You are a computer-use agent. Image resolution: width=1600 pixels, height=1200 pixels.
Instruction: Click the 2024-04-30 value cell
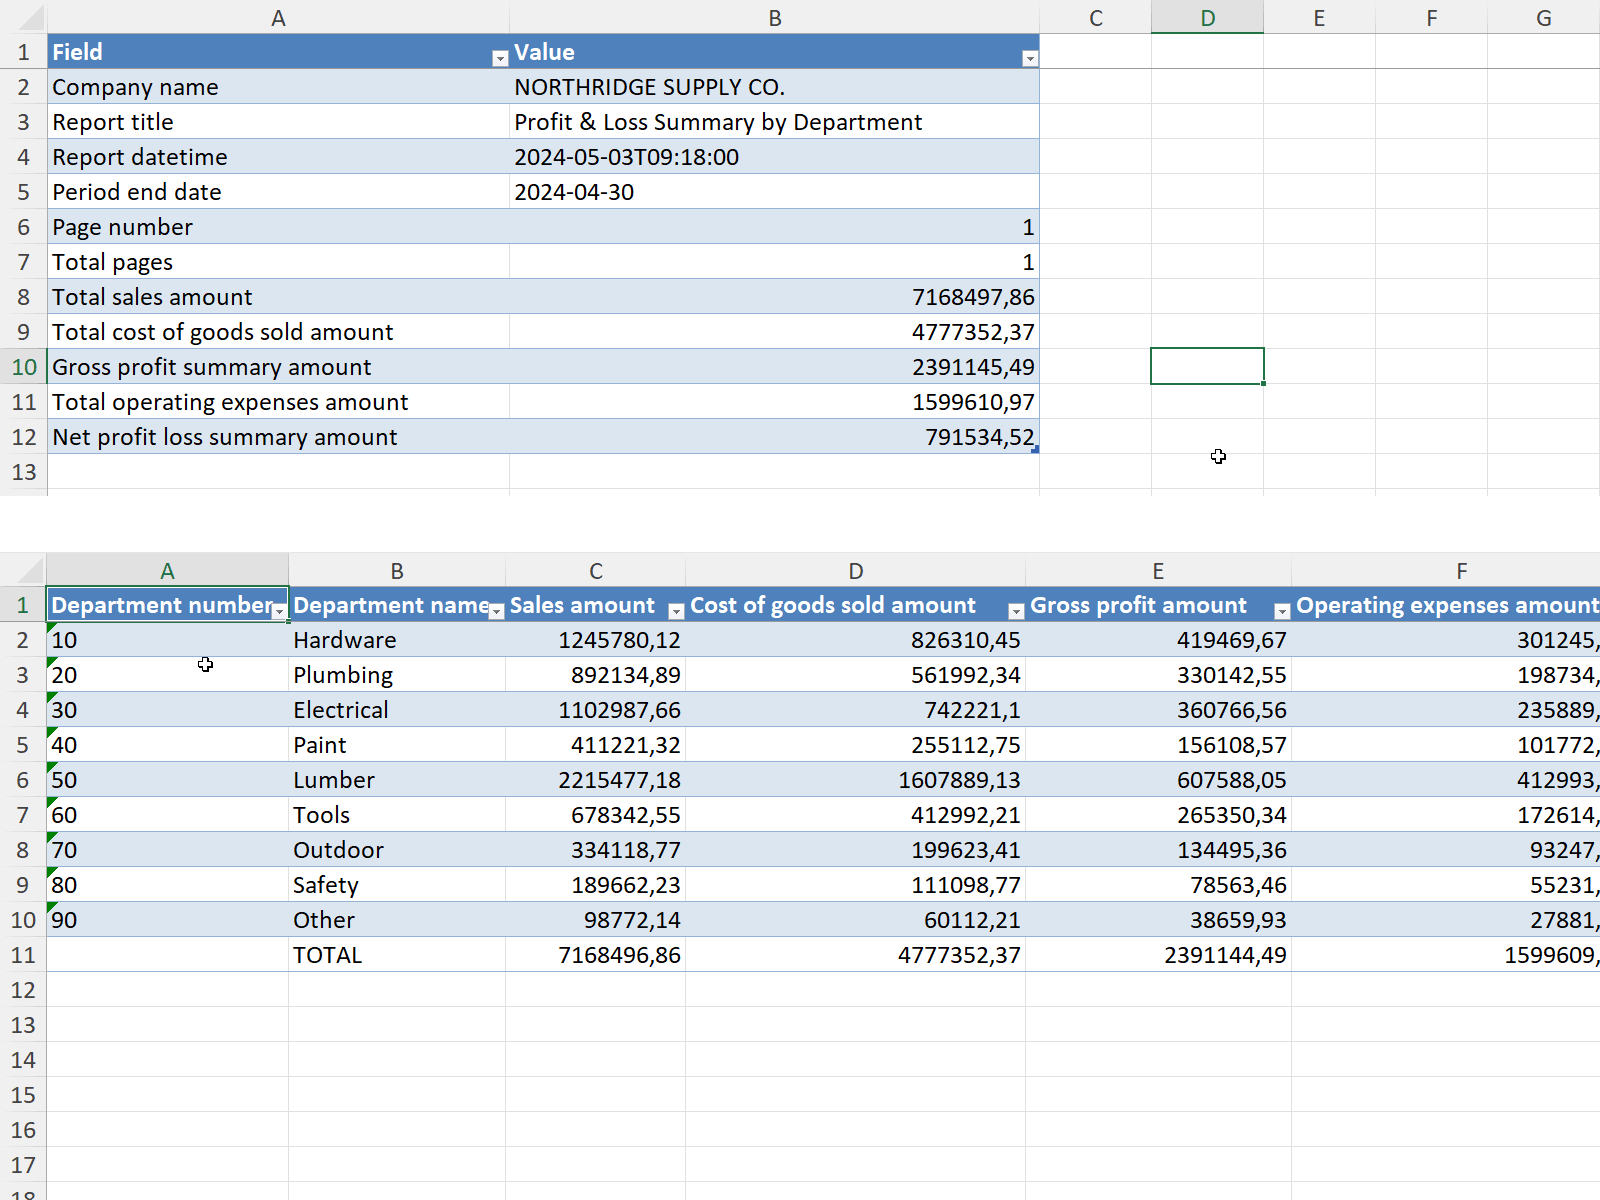(x=774, y=192)
